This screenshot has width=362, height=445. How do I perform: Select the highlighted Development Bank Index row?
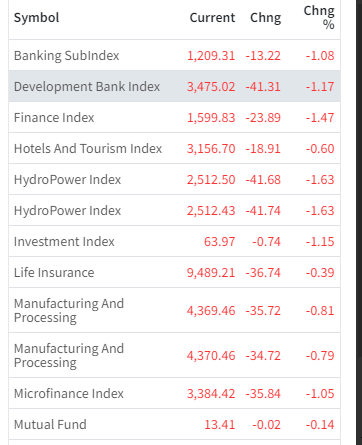pyautogui.click(x=174, y=86)
